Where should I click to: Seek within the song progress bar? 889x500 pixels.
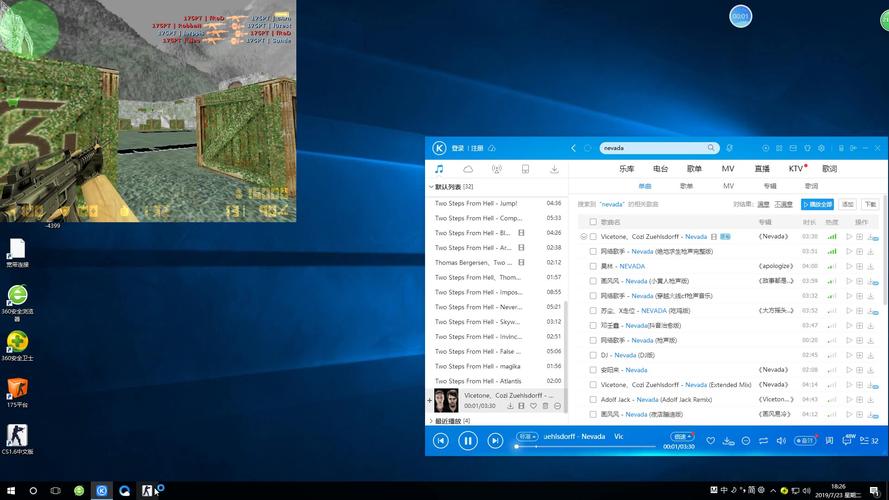tap(586, 447)
